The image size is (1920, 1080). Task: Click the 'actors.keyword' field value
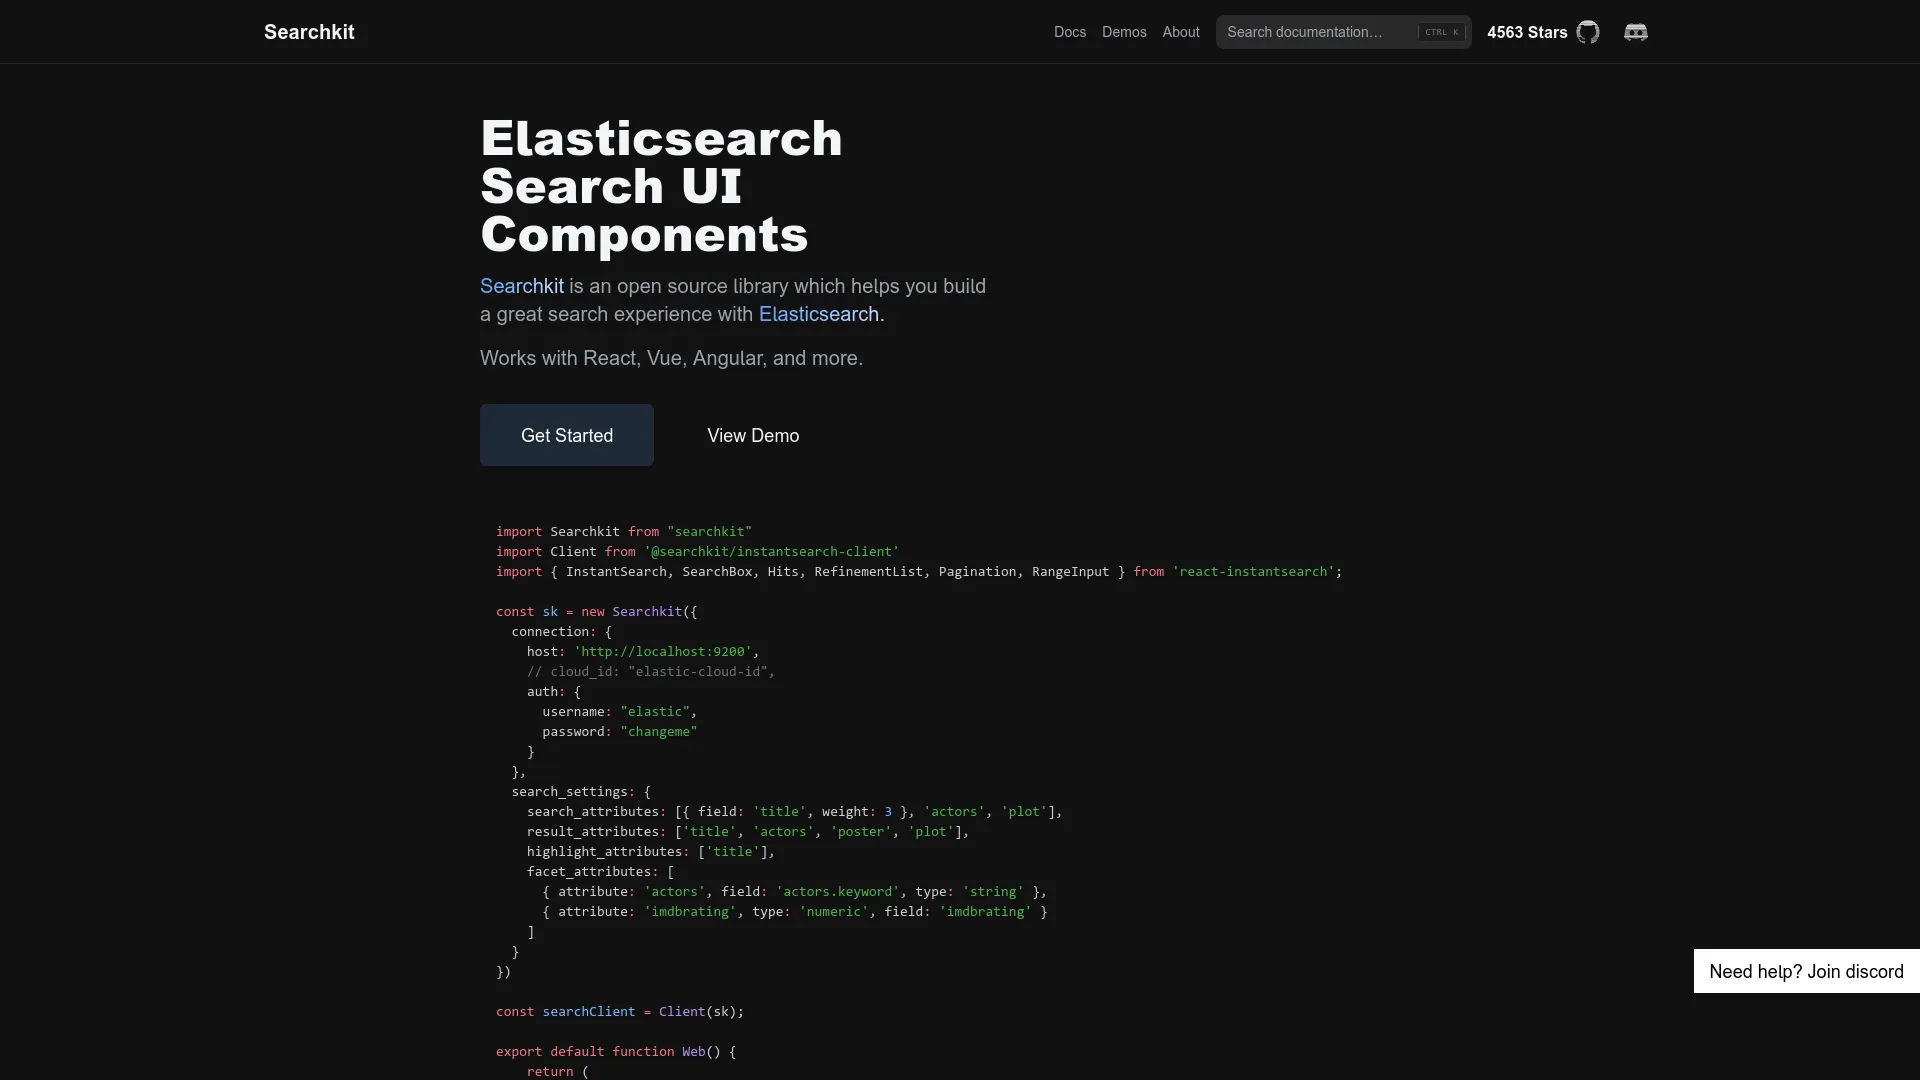(837, 891)
